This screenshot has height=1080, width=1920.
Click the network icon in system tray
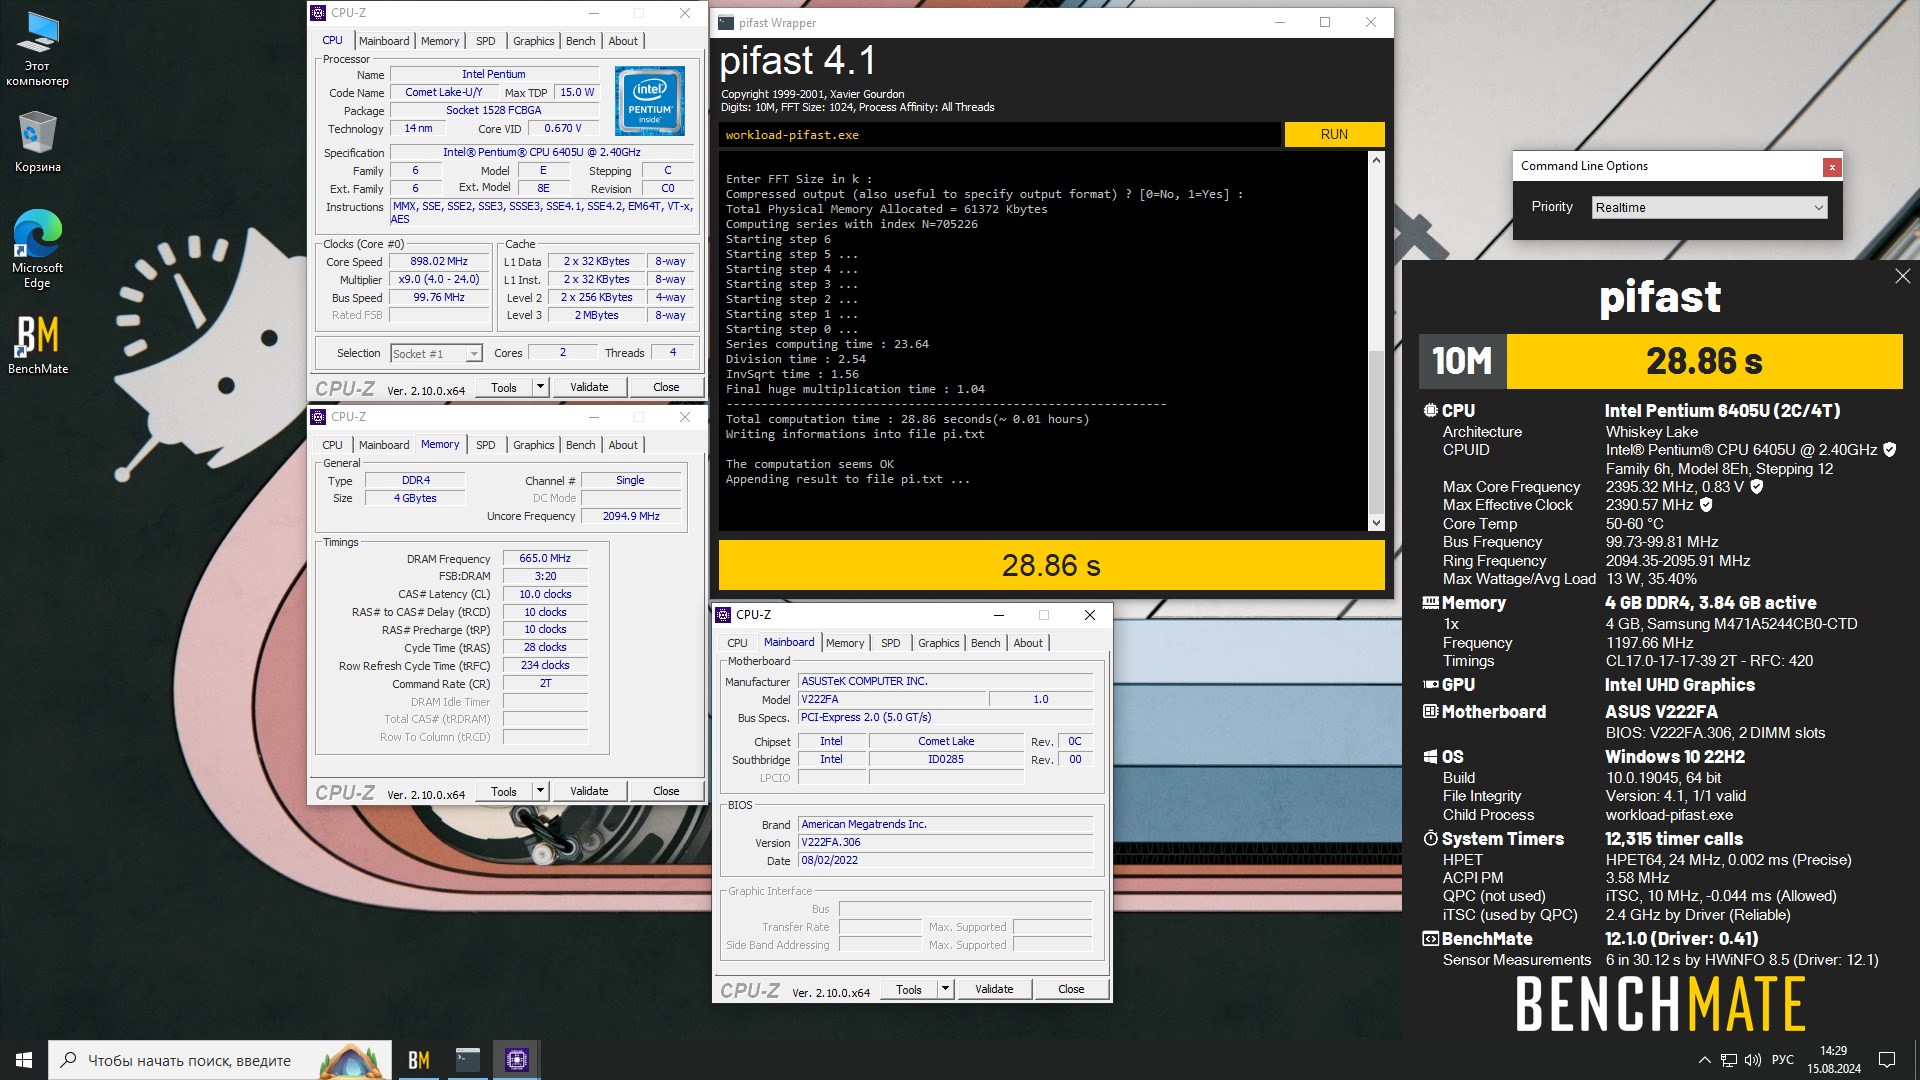tap(1729, 1060)
